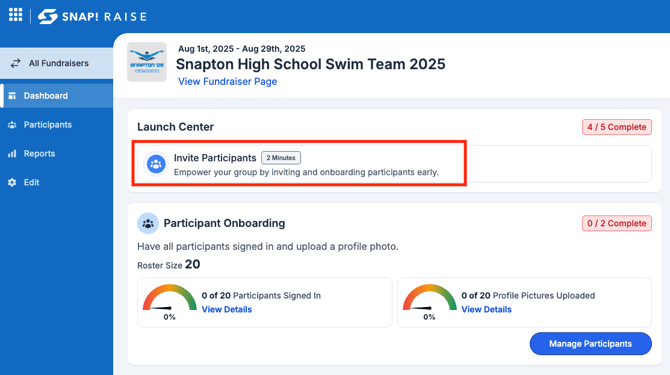Click the Snap! Raise logo
The height and width of the screenshot is (375, 670).
click(x=92, y=16)
